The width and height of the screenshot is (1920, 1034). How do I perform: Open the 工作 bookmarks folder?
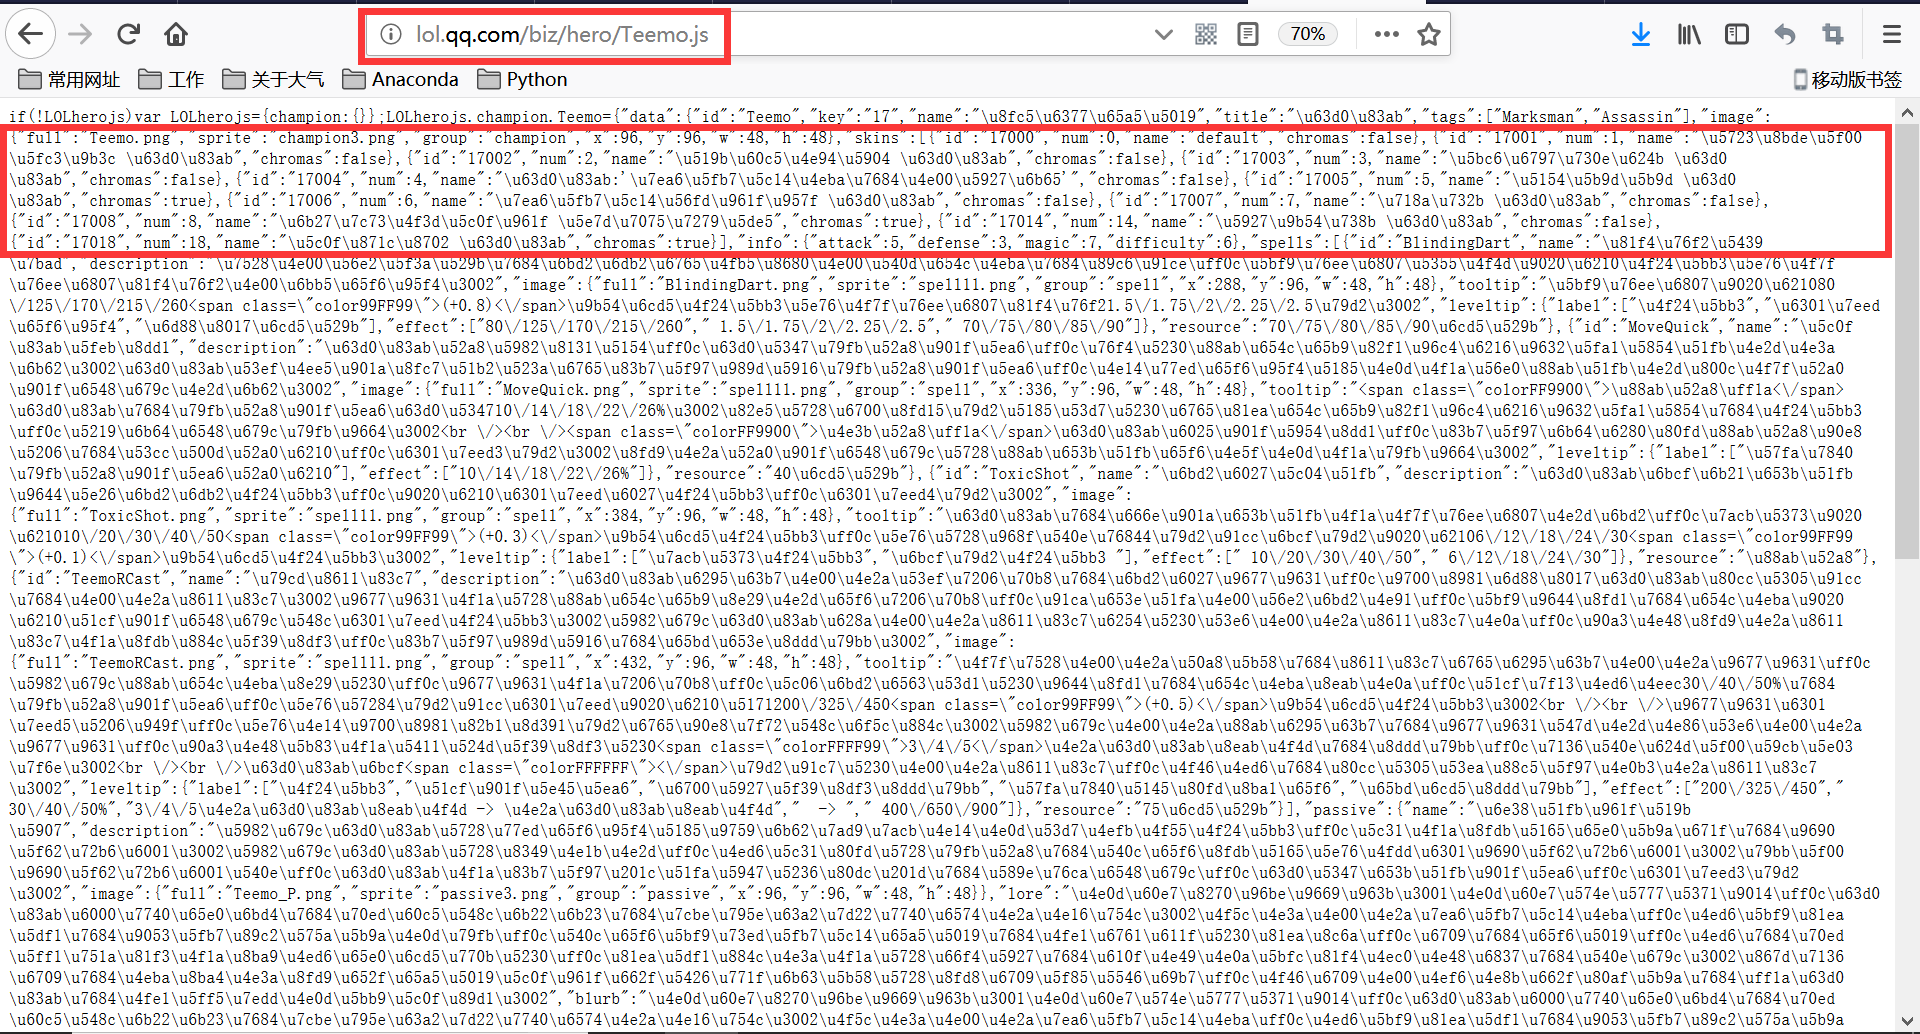tap(171, 79)
